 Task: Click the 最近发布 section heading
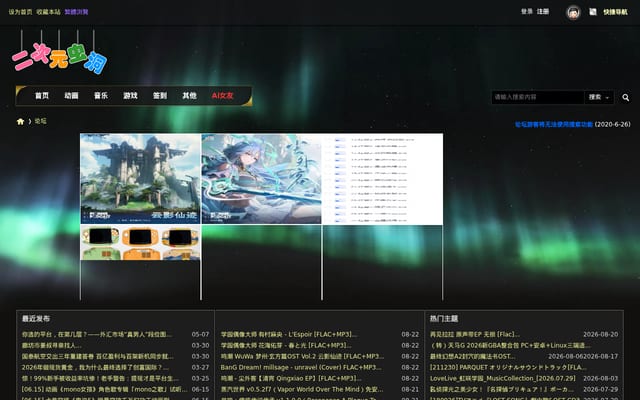(36, 318)
